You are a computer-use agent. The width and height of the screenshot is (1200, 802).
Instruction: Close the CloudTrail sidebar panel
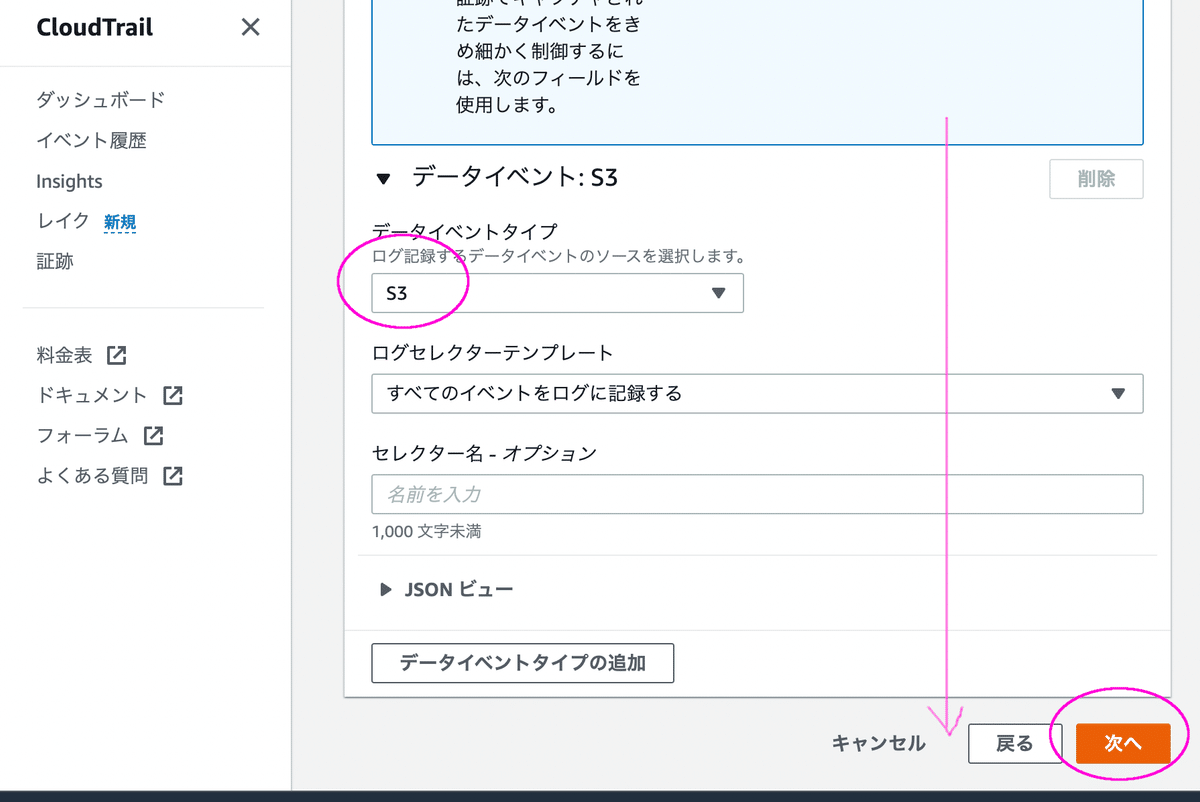pyautogui.click(x=250, y=27)
